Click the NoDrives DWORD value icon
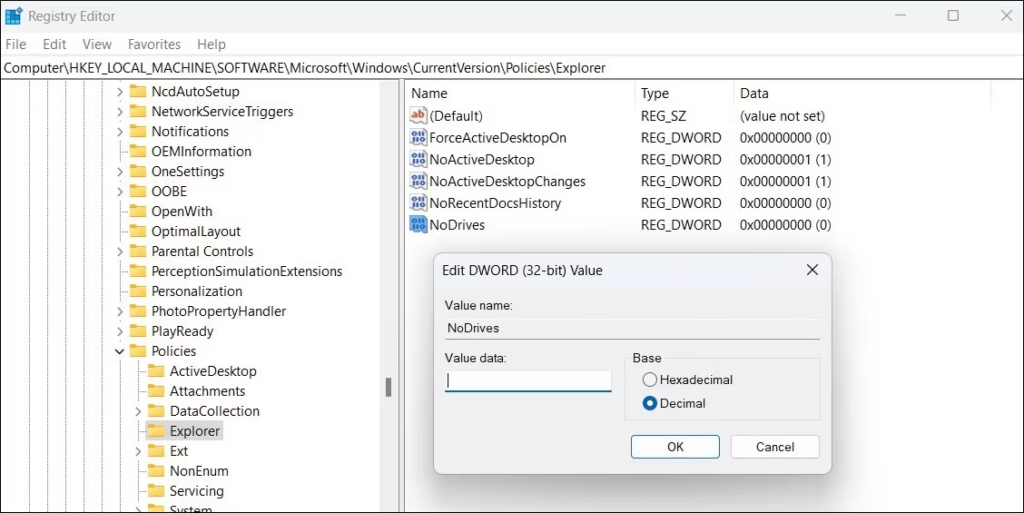 [418, 225]
